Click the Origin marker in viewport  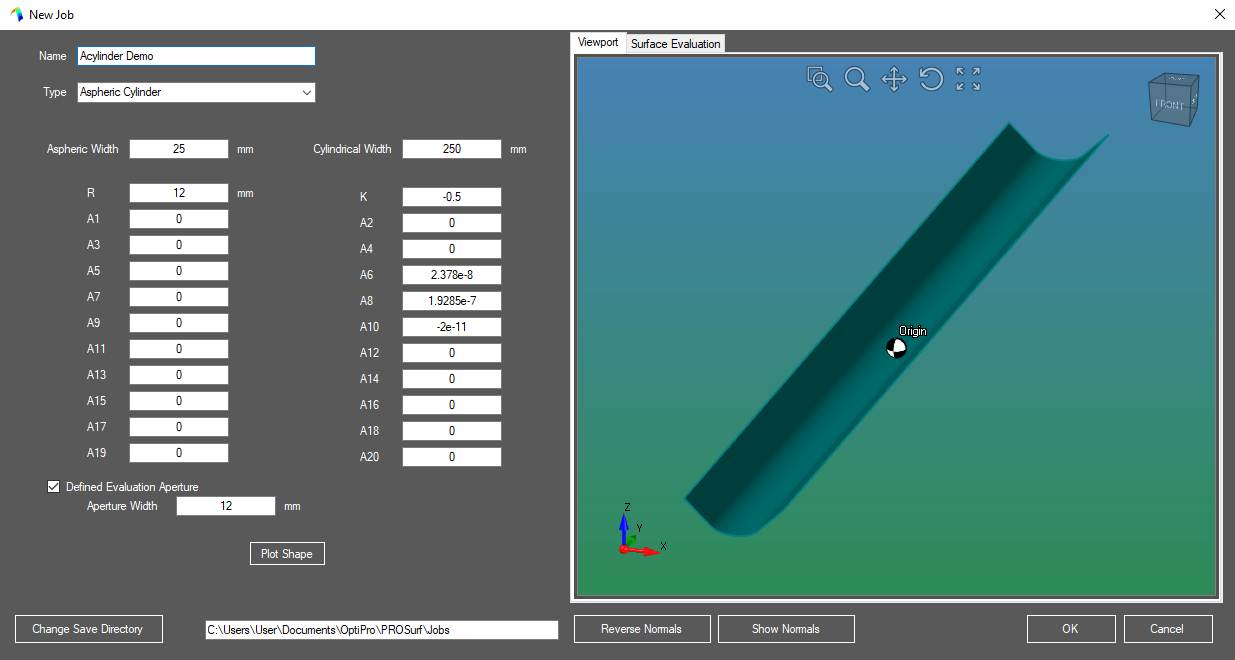click(x=896, y=347)
